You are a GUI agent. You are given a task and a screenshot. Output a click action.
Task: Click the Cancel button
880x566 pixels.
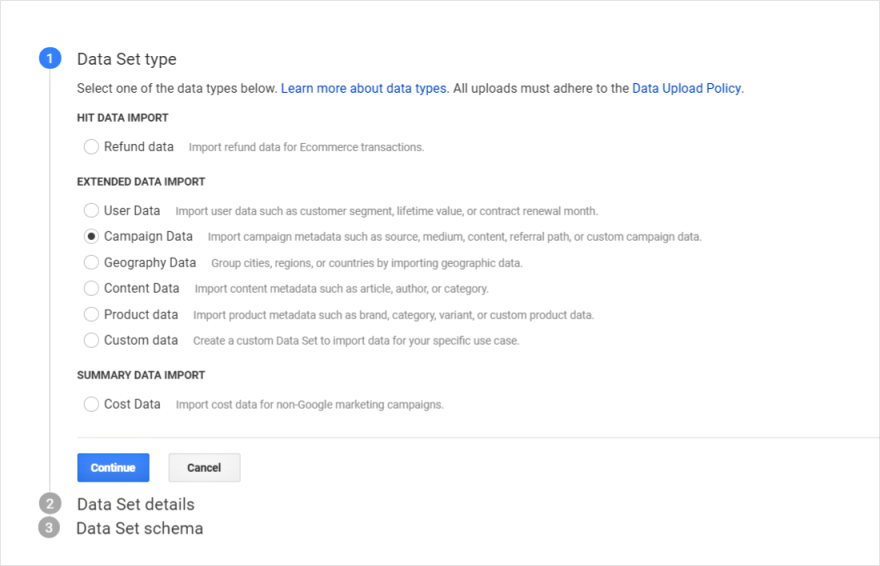(x=204, y=467)
